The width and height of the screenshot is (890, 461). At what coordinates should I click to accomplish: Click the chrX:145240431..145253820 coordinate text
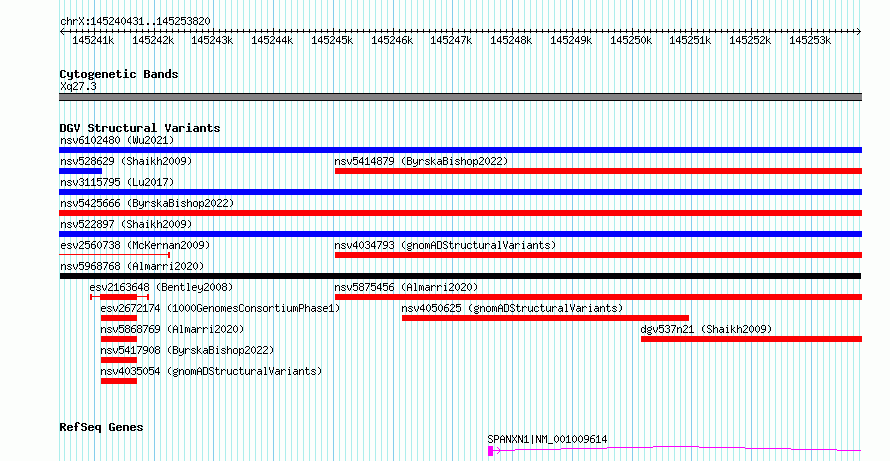(135, 22)
